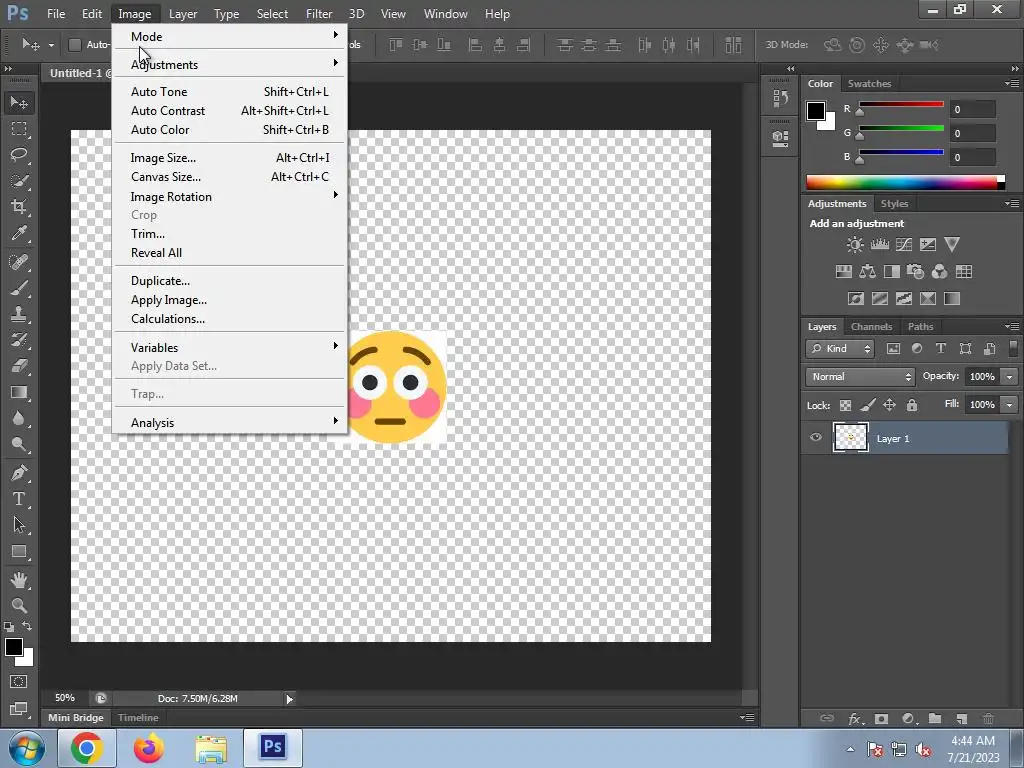Select the Clone Stamp tool

coord(19,314)
